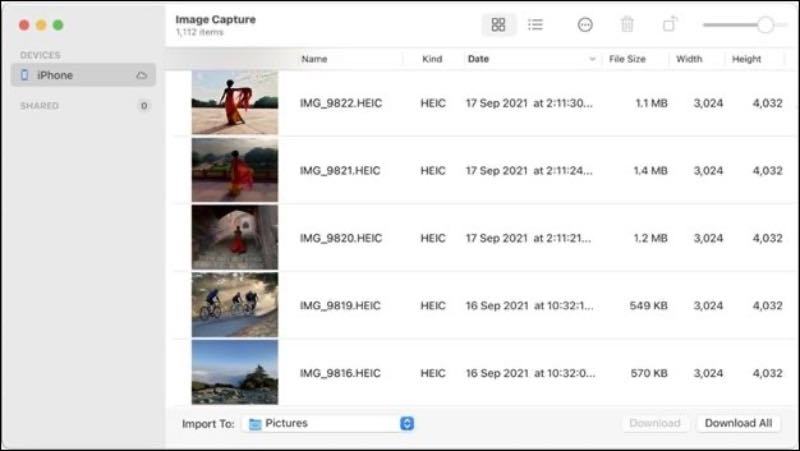Click the cloud icon beside iPhone
Image resolution: width=800 pixels, height=451 pixels.
142,75
